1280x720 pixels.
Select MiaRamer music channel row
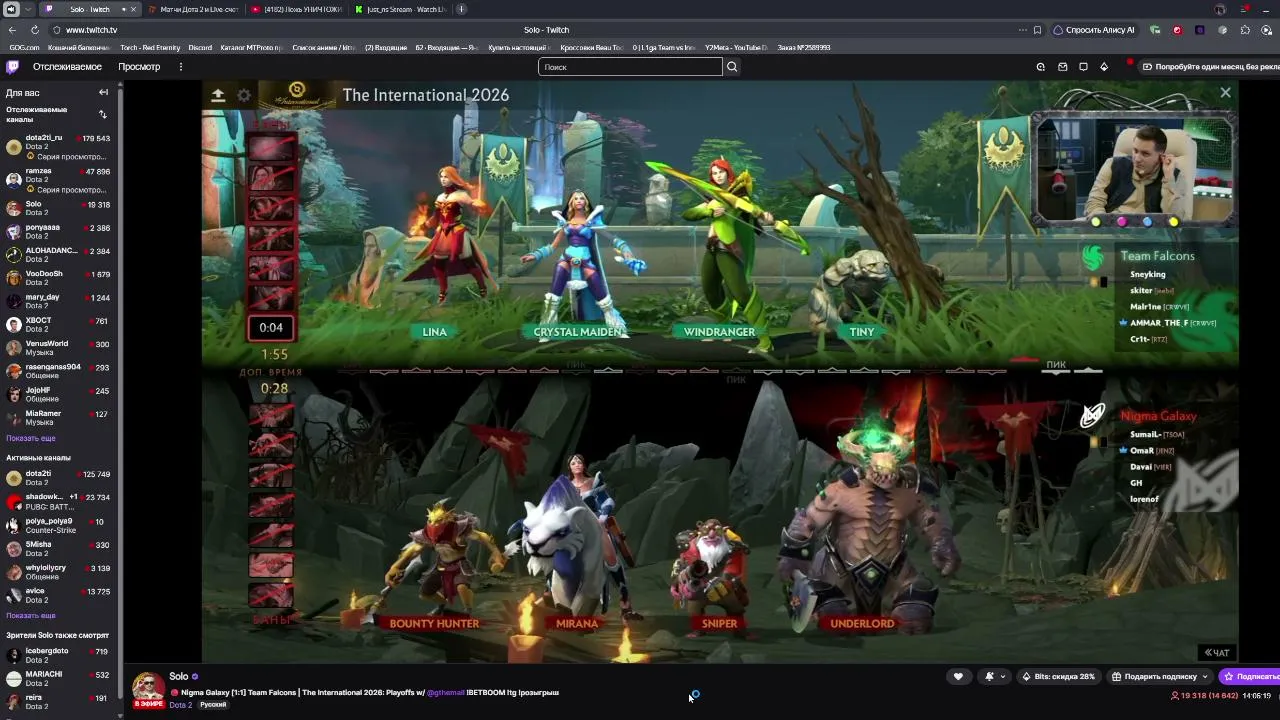(58, 417)
